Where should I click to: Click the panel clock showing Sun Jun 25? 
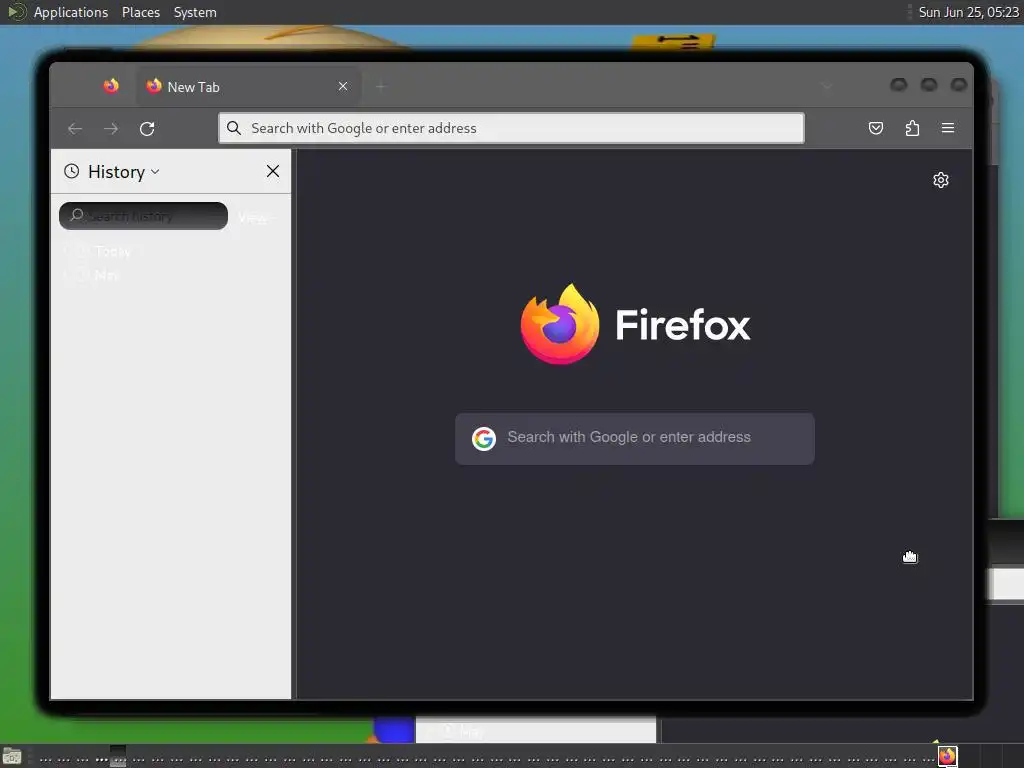968,12
